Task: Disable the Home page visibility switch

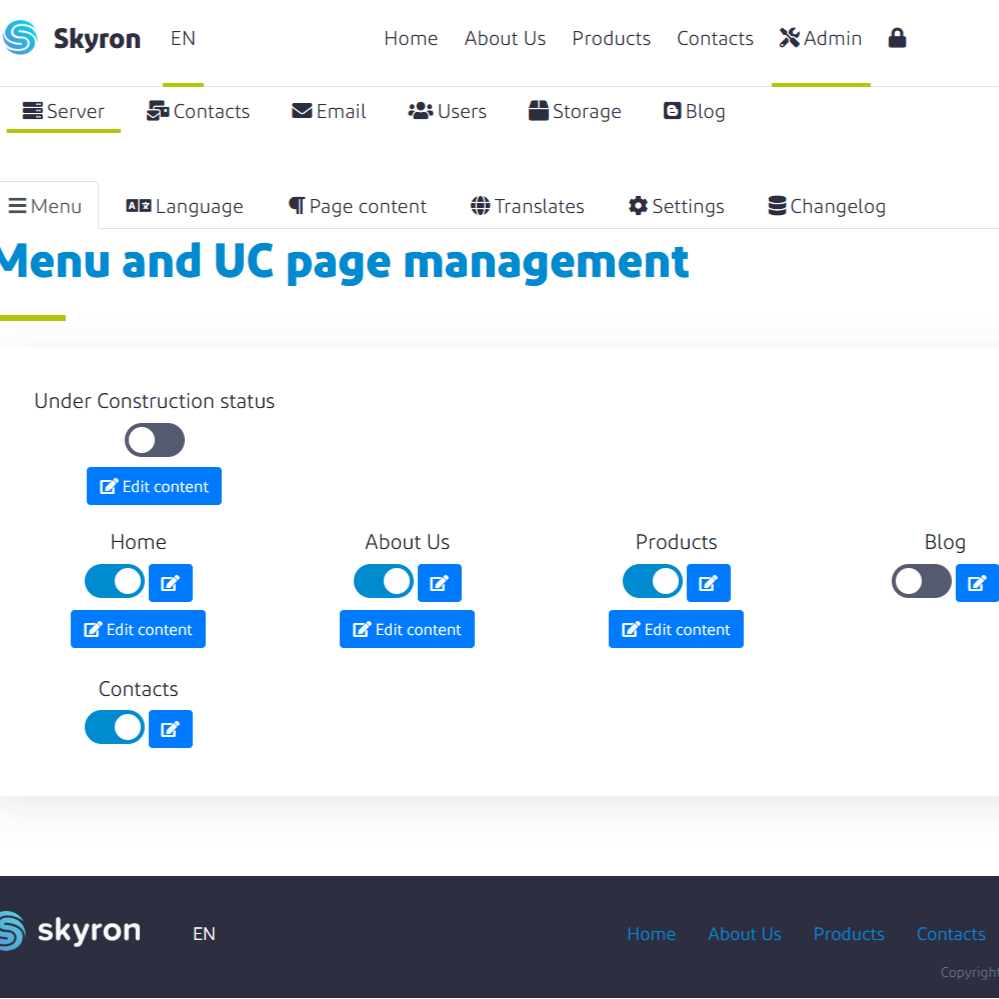Action: (x=113, y=581)
